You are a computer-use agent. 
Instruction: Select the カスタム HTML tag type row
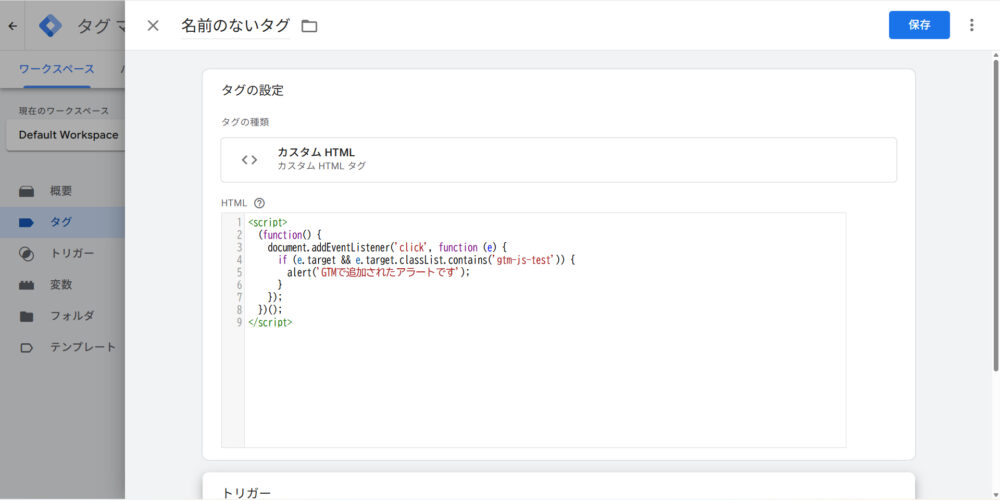558,159
